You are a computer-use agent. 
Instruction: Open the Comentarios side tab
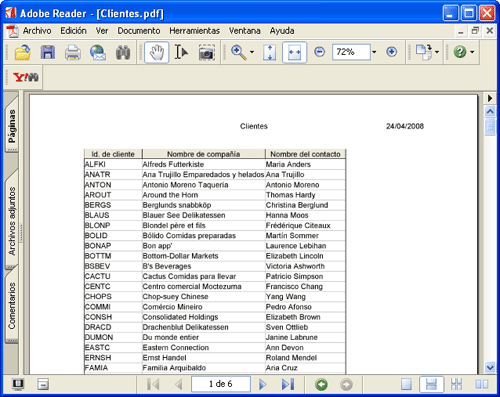coord(12,305)
